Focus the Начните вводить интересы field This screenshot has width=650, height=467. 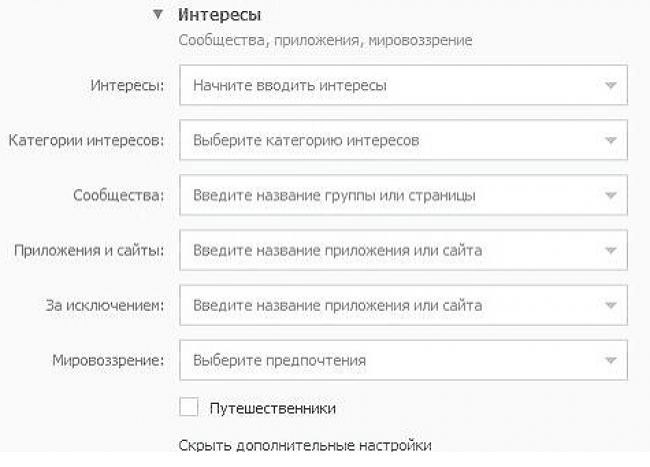(x=390, y=86)
